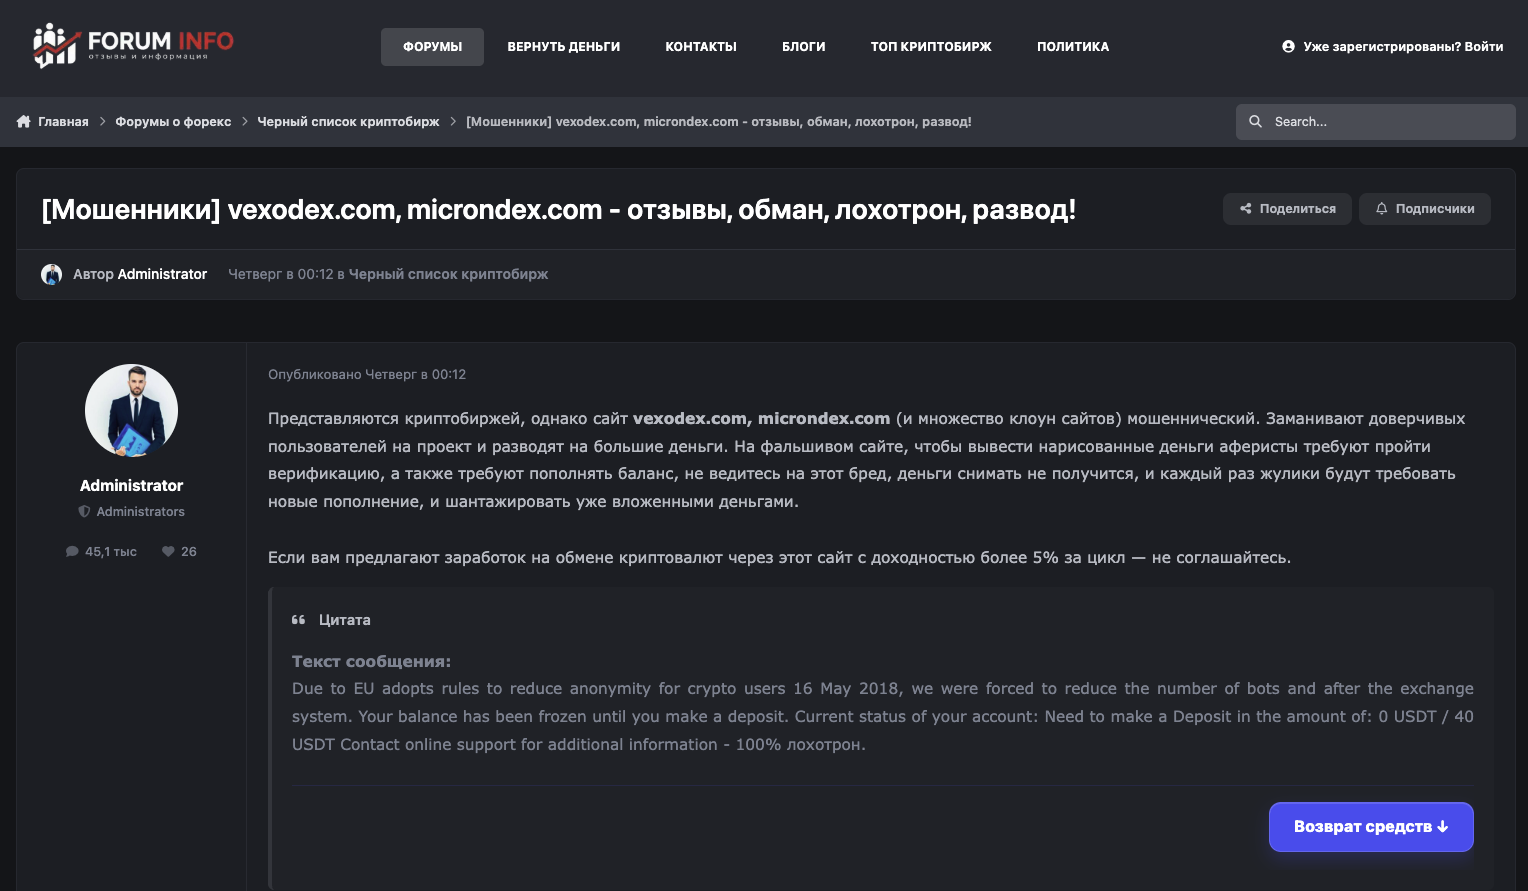Go to Главная breadcrumb link

coord(63,121)
